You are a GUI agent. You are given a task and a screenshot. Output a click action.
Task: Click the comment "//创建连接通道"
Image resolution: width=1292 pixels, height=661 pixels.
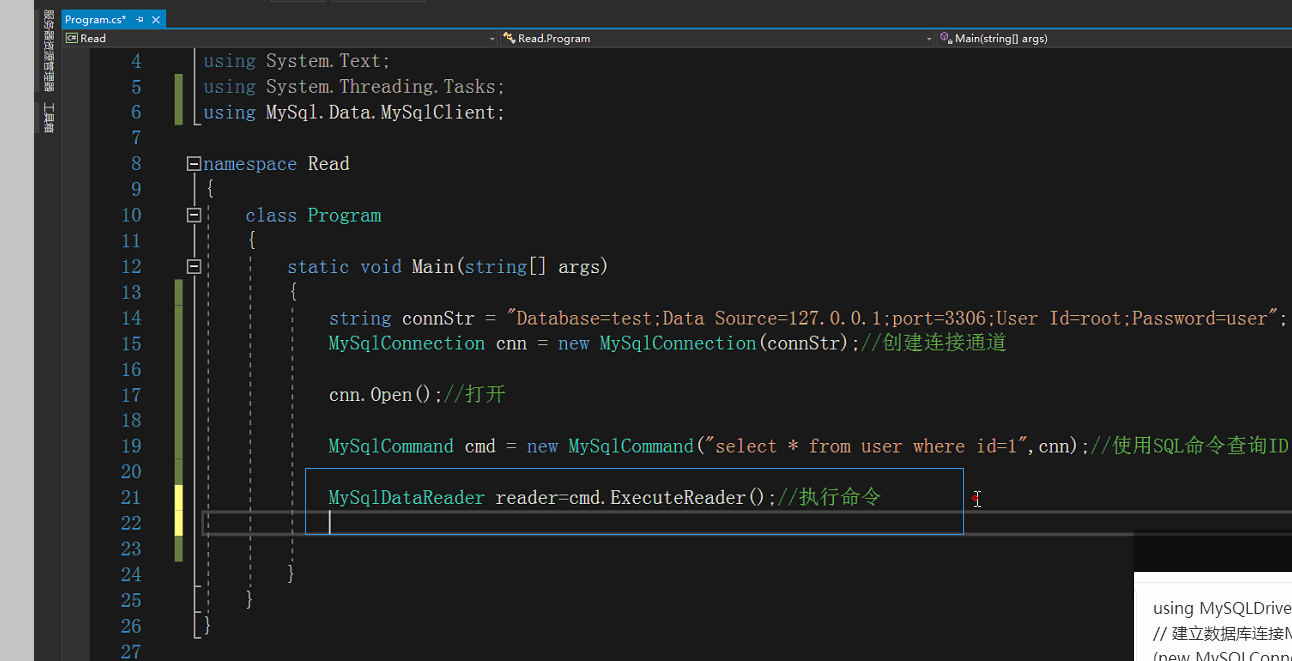933,344
